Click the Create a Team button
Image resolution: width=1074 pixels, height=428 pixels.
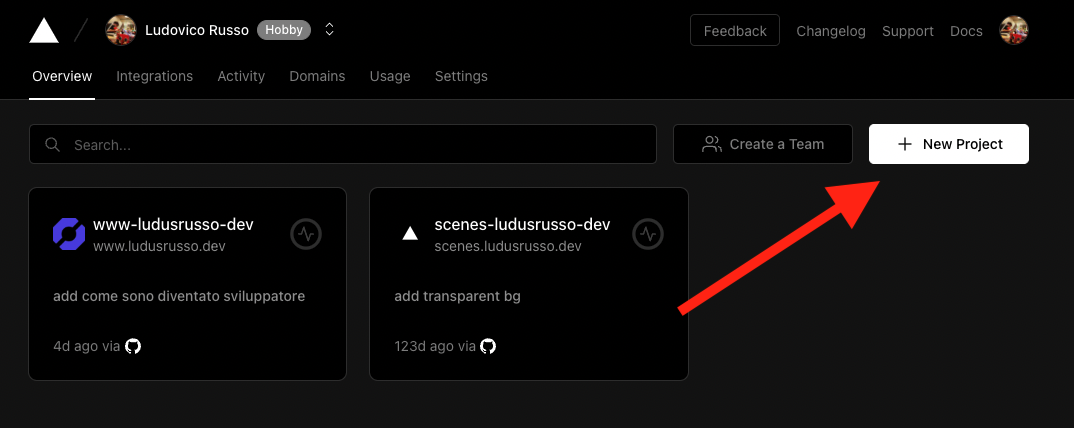coord(762,144)
